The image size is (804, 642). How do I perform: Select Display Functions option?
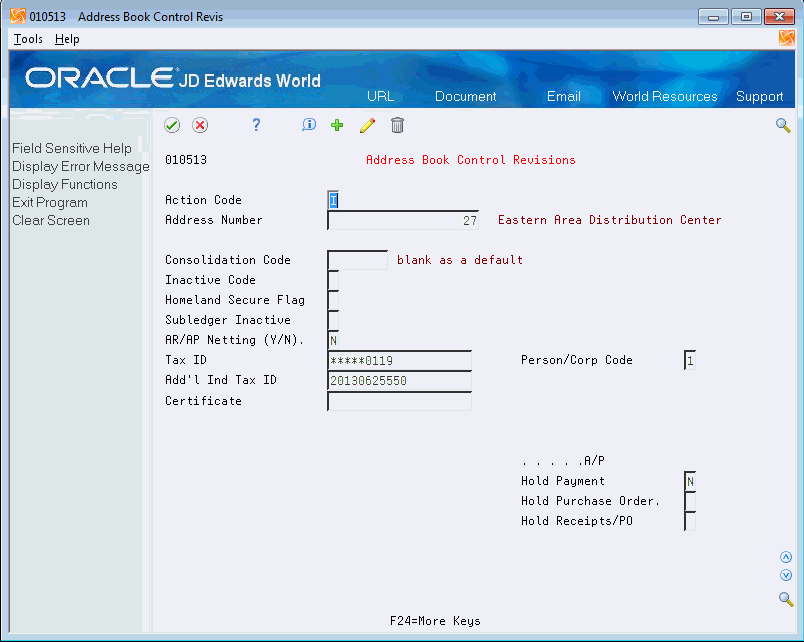(65, 184)
